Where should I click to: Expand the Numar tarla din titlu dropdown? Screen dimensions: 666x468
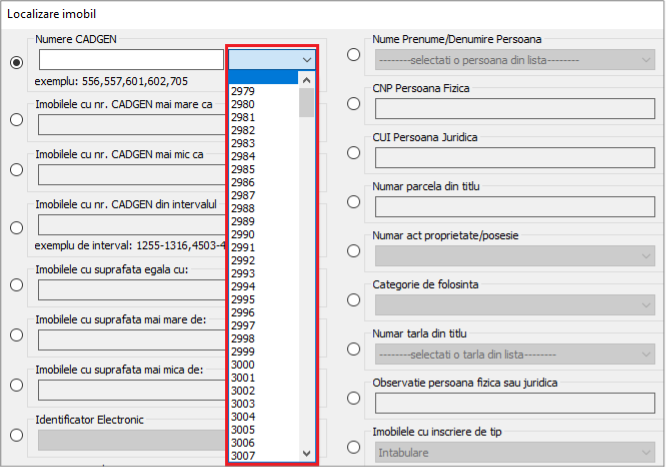click(645, 354)
